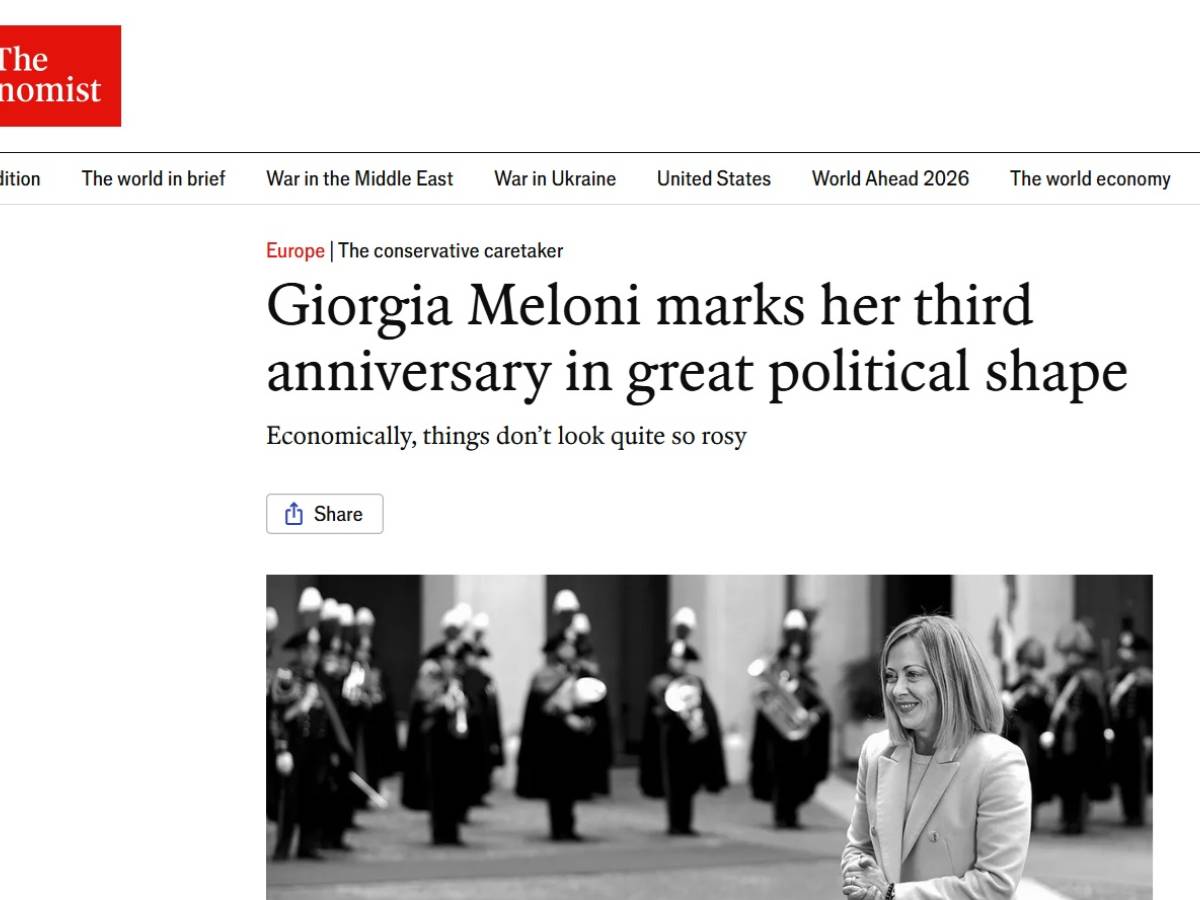
Task: Click the kicker text The conservative caretaker
Action: [x=449, y=251]
